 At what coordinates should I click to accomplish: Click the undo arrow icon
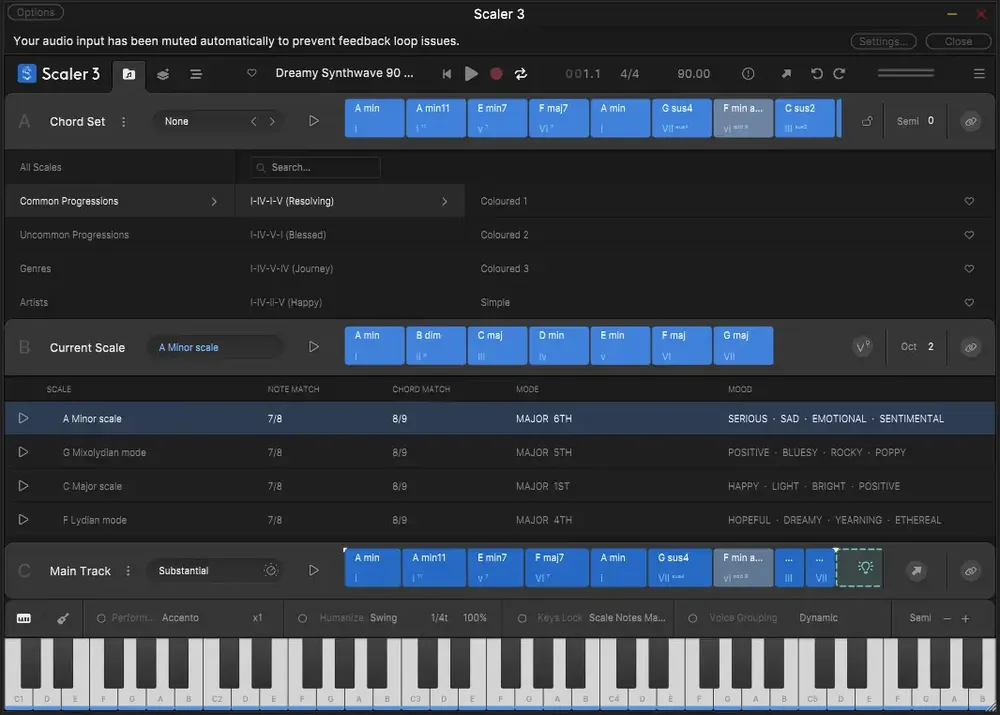(816, 74)
